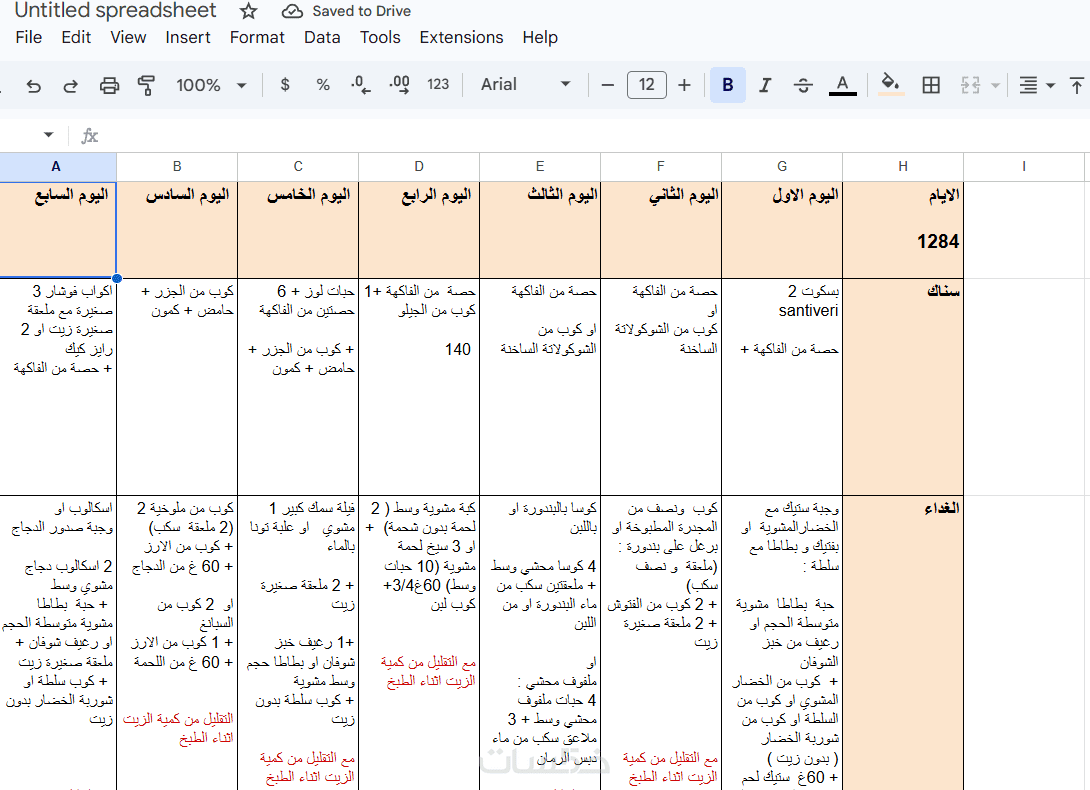Click the merge cells icon
This screenshot has width=1090, height=790.
coord(970,85)
